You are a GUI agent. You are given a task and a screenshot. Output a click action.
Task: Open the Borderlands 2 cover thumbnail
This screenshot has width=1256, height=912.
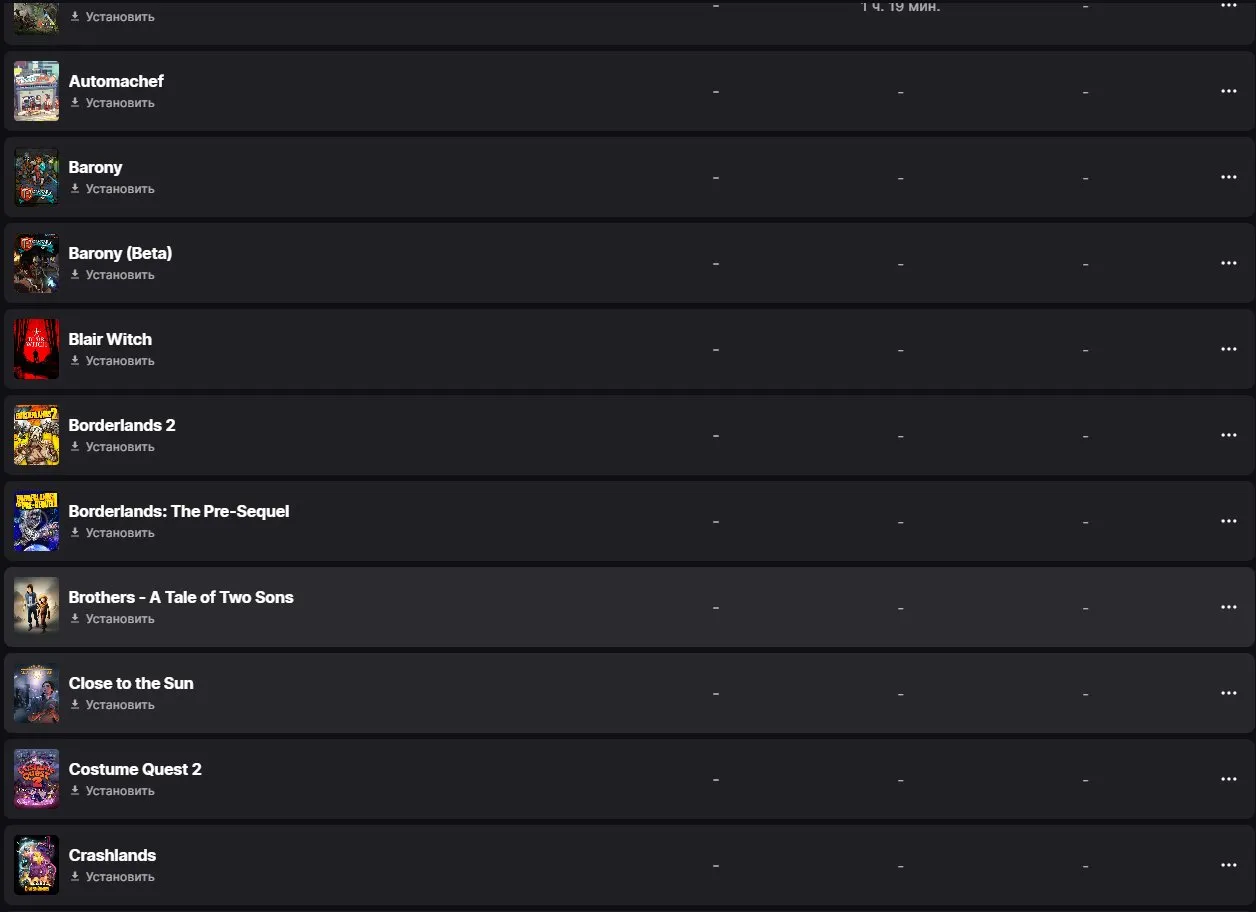tap(36, 435)
